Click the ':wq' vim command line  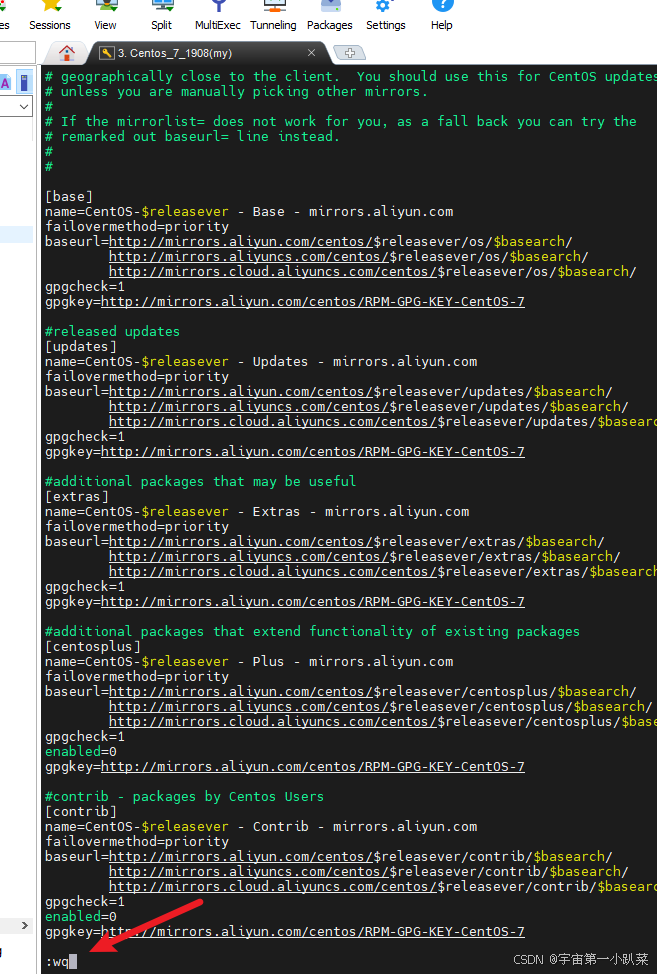coord(61,962)
